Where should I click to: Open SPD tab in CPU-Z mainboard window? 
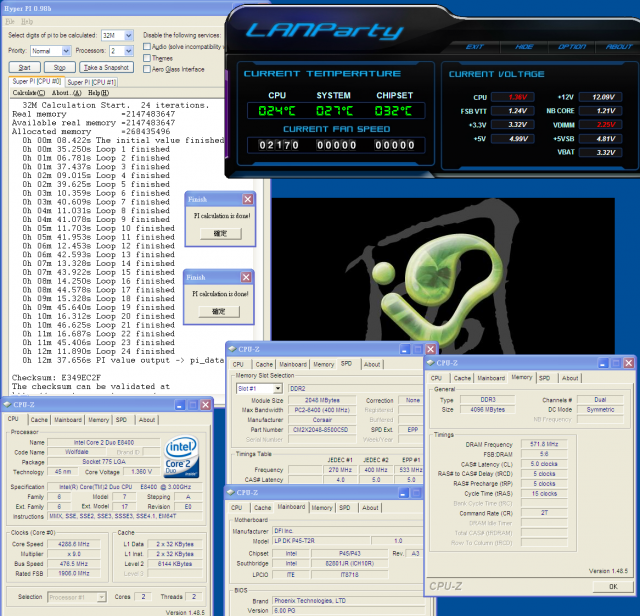pos(344,507)
